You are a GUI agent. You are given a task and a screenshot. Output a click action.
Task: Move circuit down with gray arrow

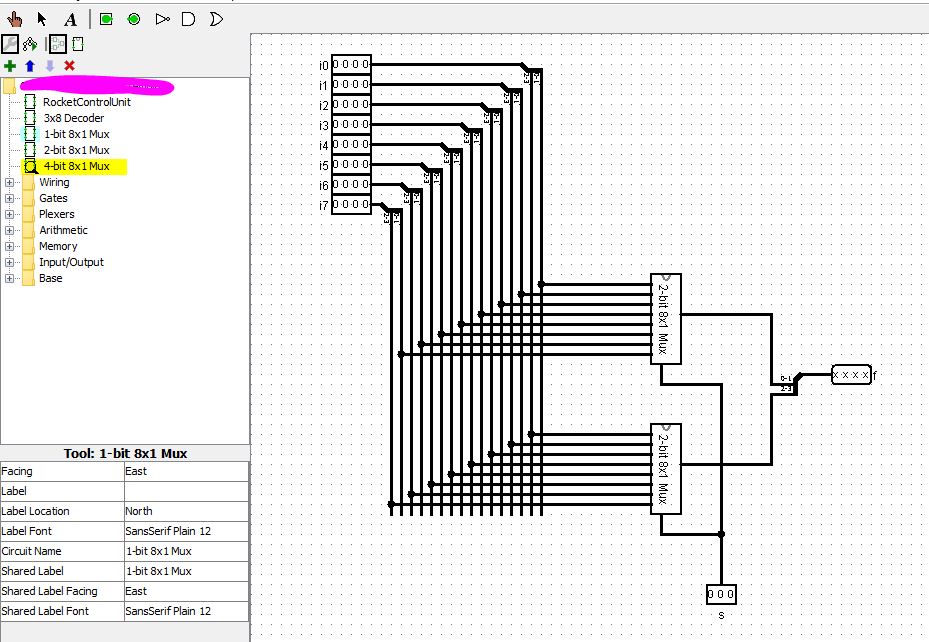[50, 66]
